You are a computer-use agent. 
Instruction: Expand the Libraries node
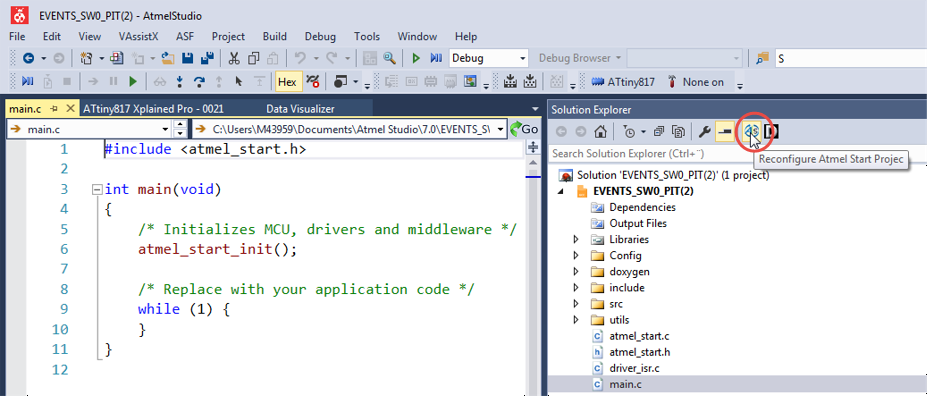pos(576,239)
